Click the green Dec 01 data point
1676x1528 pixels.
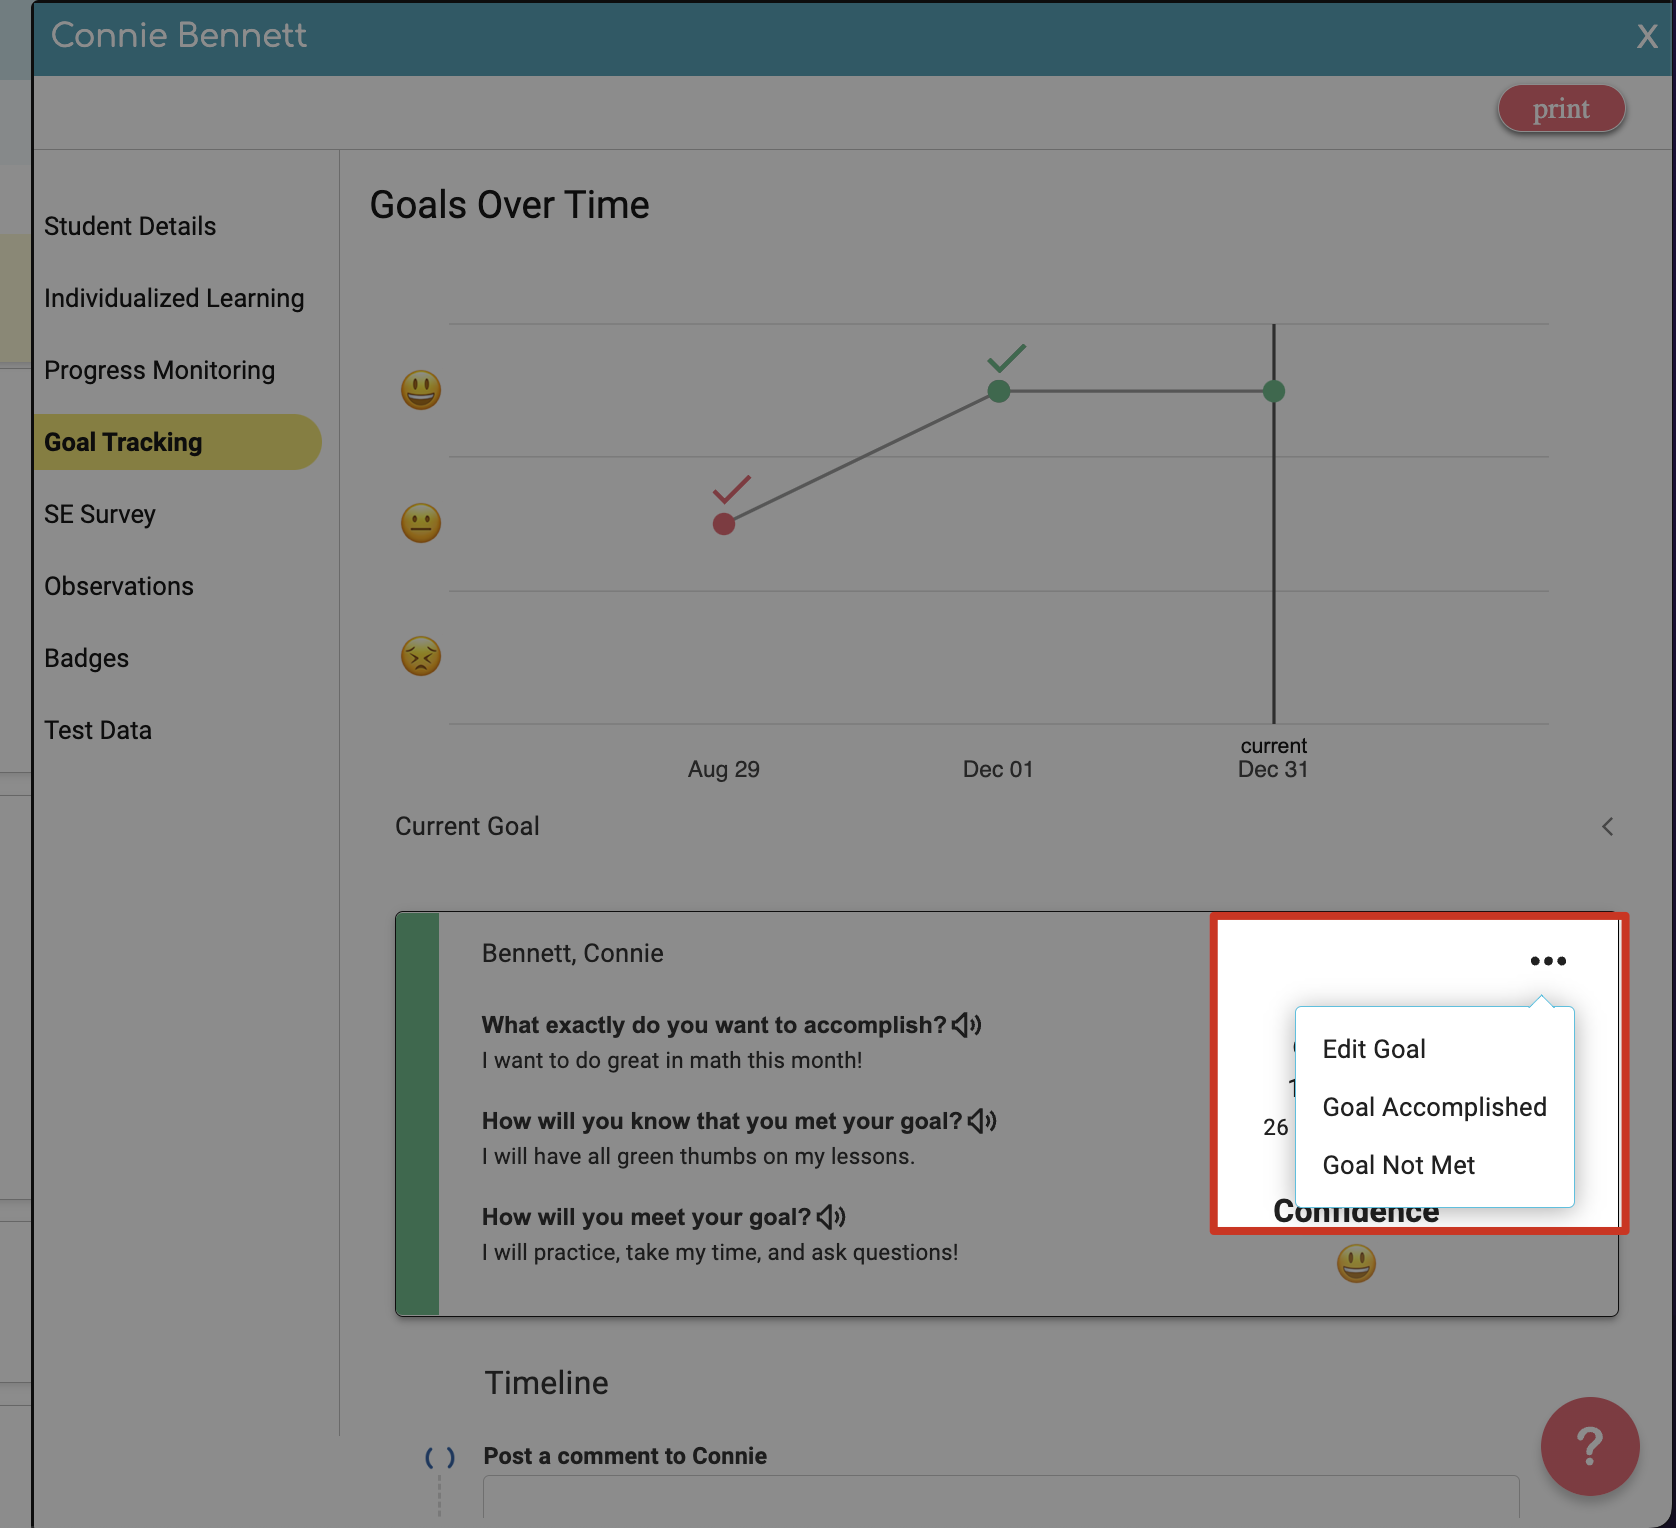(x=998, y=391)
